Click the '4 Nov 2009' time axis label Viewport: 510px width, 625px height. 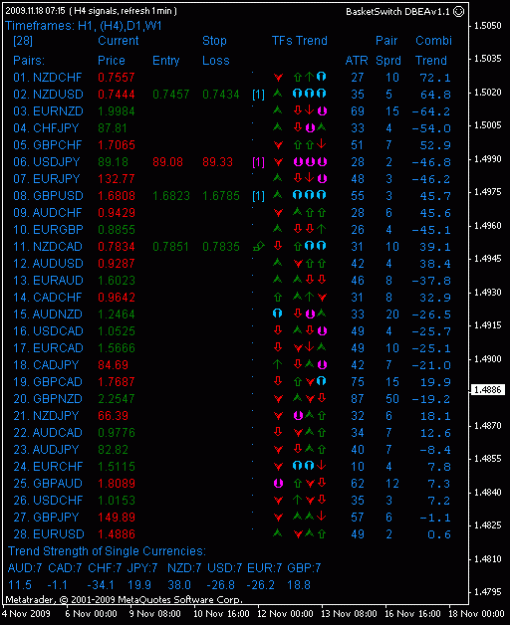point(26,613)
